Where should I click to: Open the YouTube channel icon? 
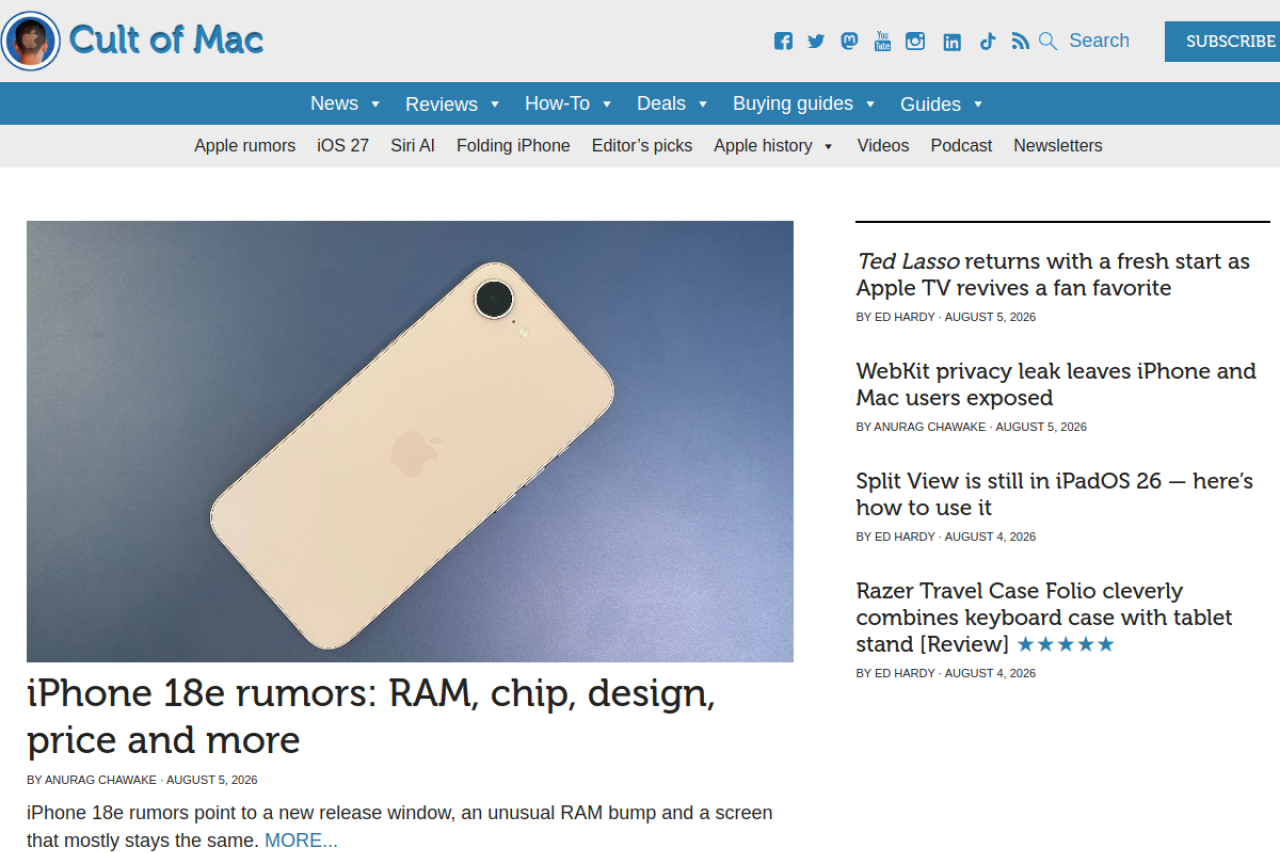[882, 41]
